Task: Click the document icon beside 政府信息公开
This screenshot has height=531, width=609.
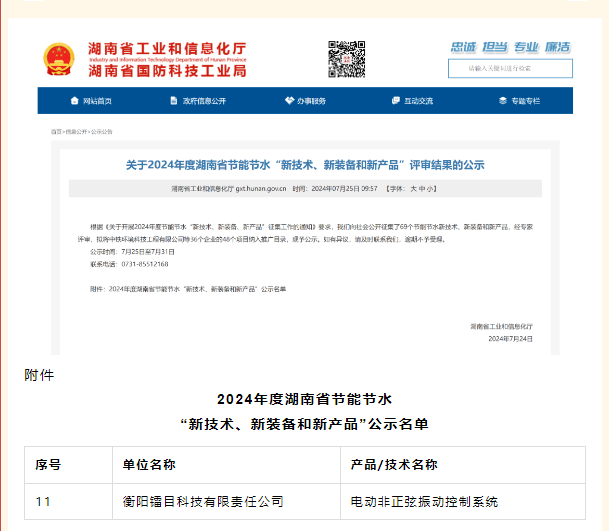Action: pyautogui.click(x=173, y=101)
